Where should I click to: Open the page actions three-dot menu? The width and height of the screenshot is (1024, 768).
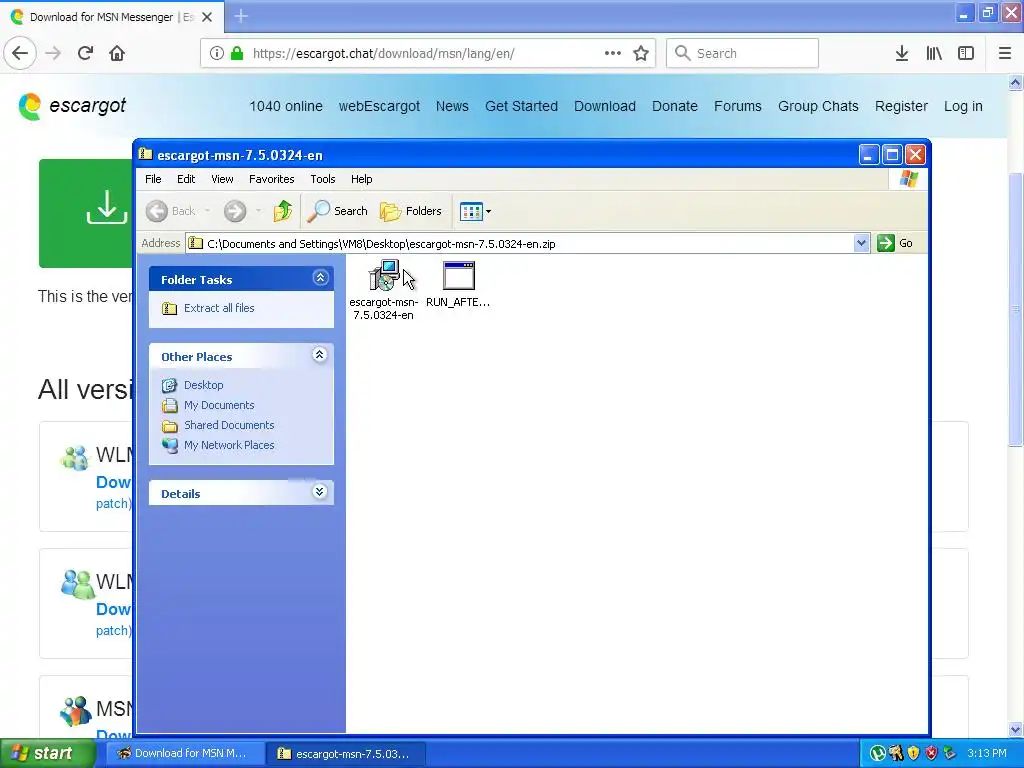click(613, 53)
